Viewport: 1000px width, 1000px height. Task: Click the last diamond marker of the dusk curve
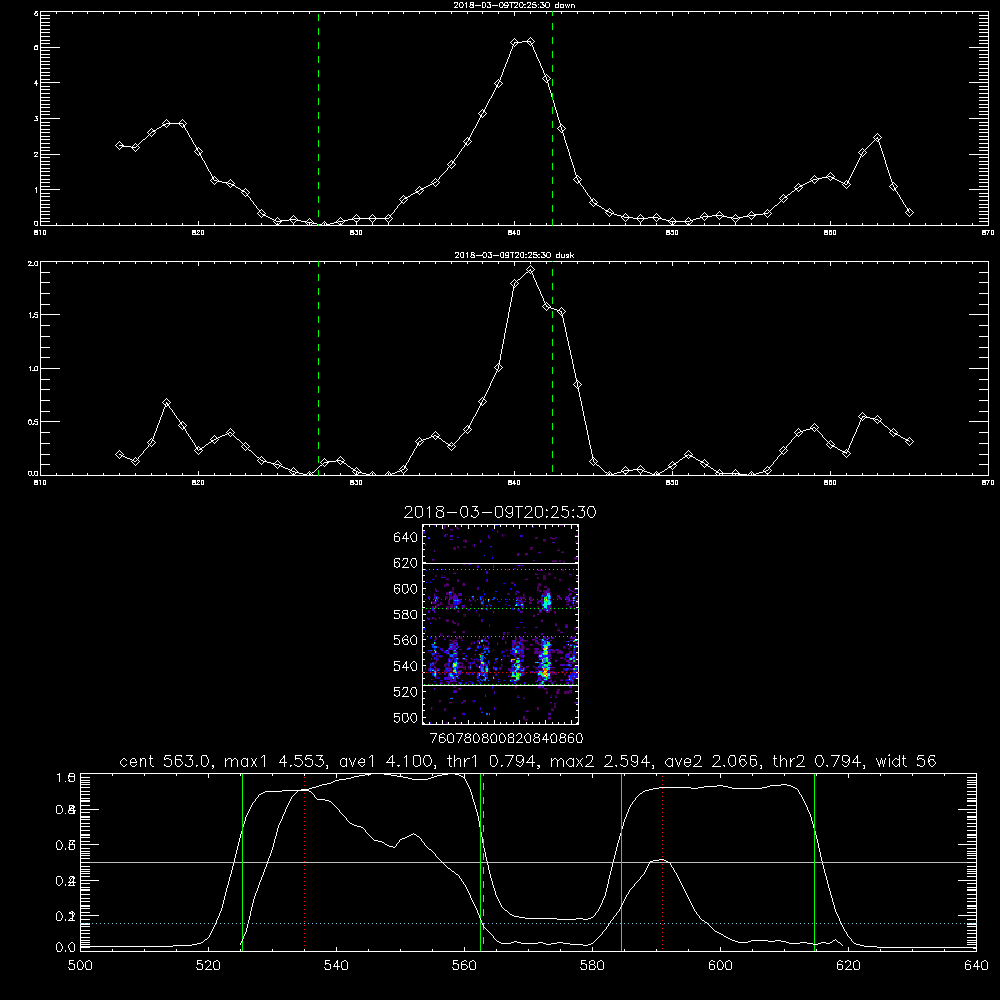click(909, 441)
